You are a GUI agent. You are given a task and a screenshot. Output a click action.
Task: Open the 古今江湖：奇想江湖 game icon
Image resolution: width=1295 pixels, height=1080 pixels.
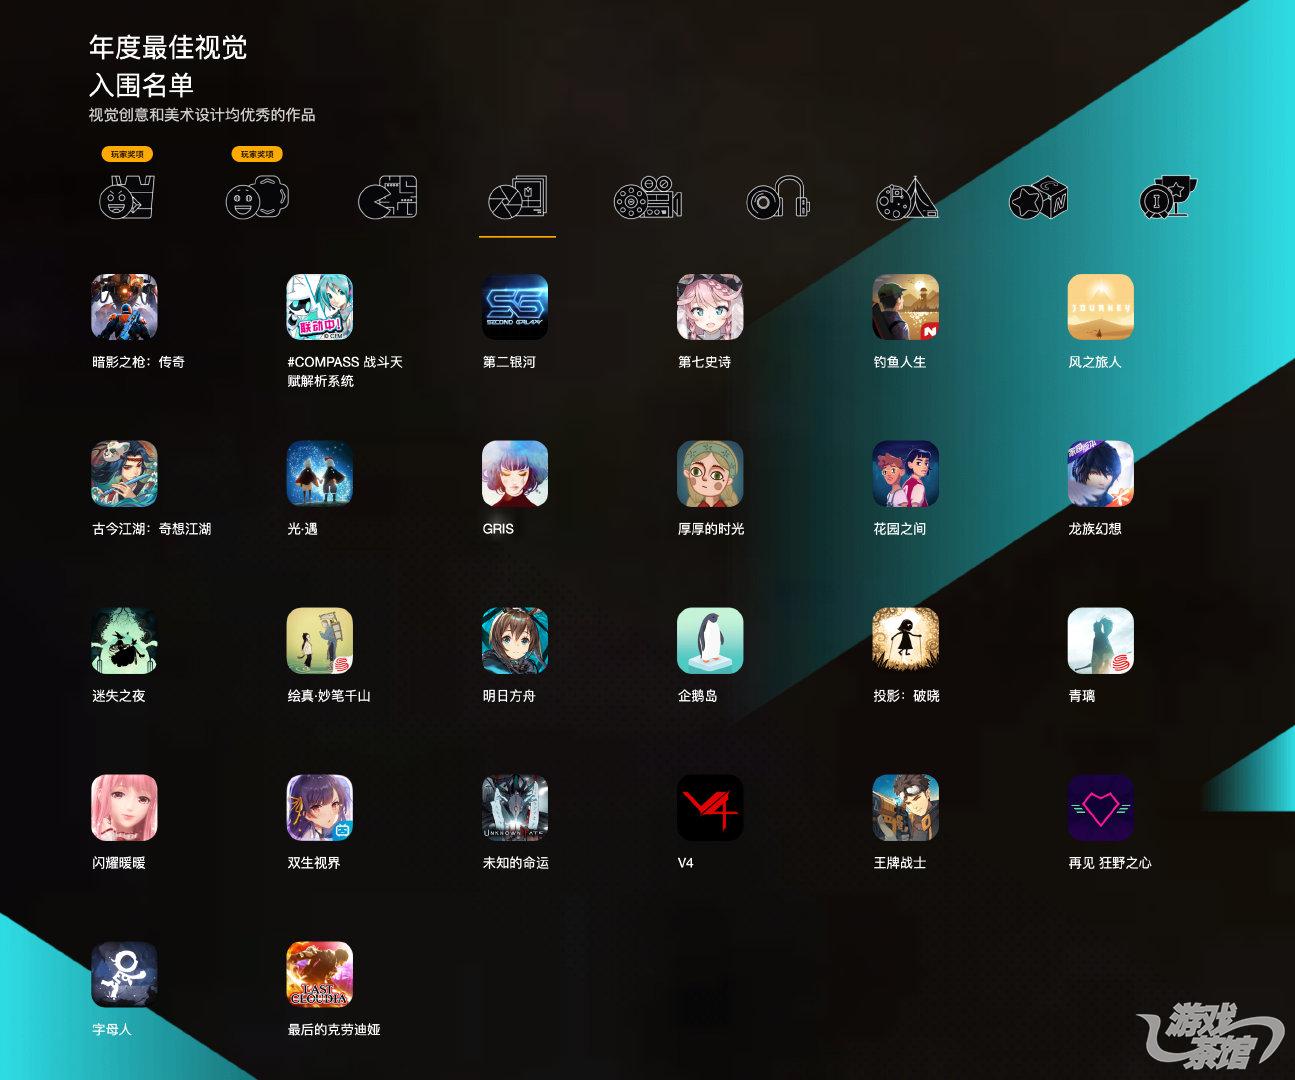[x=124, y=474]
